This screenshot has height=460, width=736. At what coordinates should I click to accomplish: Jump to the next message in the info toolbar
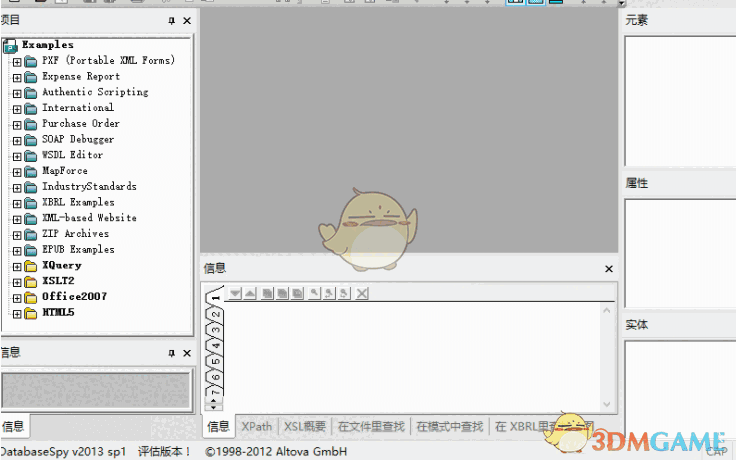pyautogui.click(x=235, y=293)
